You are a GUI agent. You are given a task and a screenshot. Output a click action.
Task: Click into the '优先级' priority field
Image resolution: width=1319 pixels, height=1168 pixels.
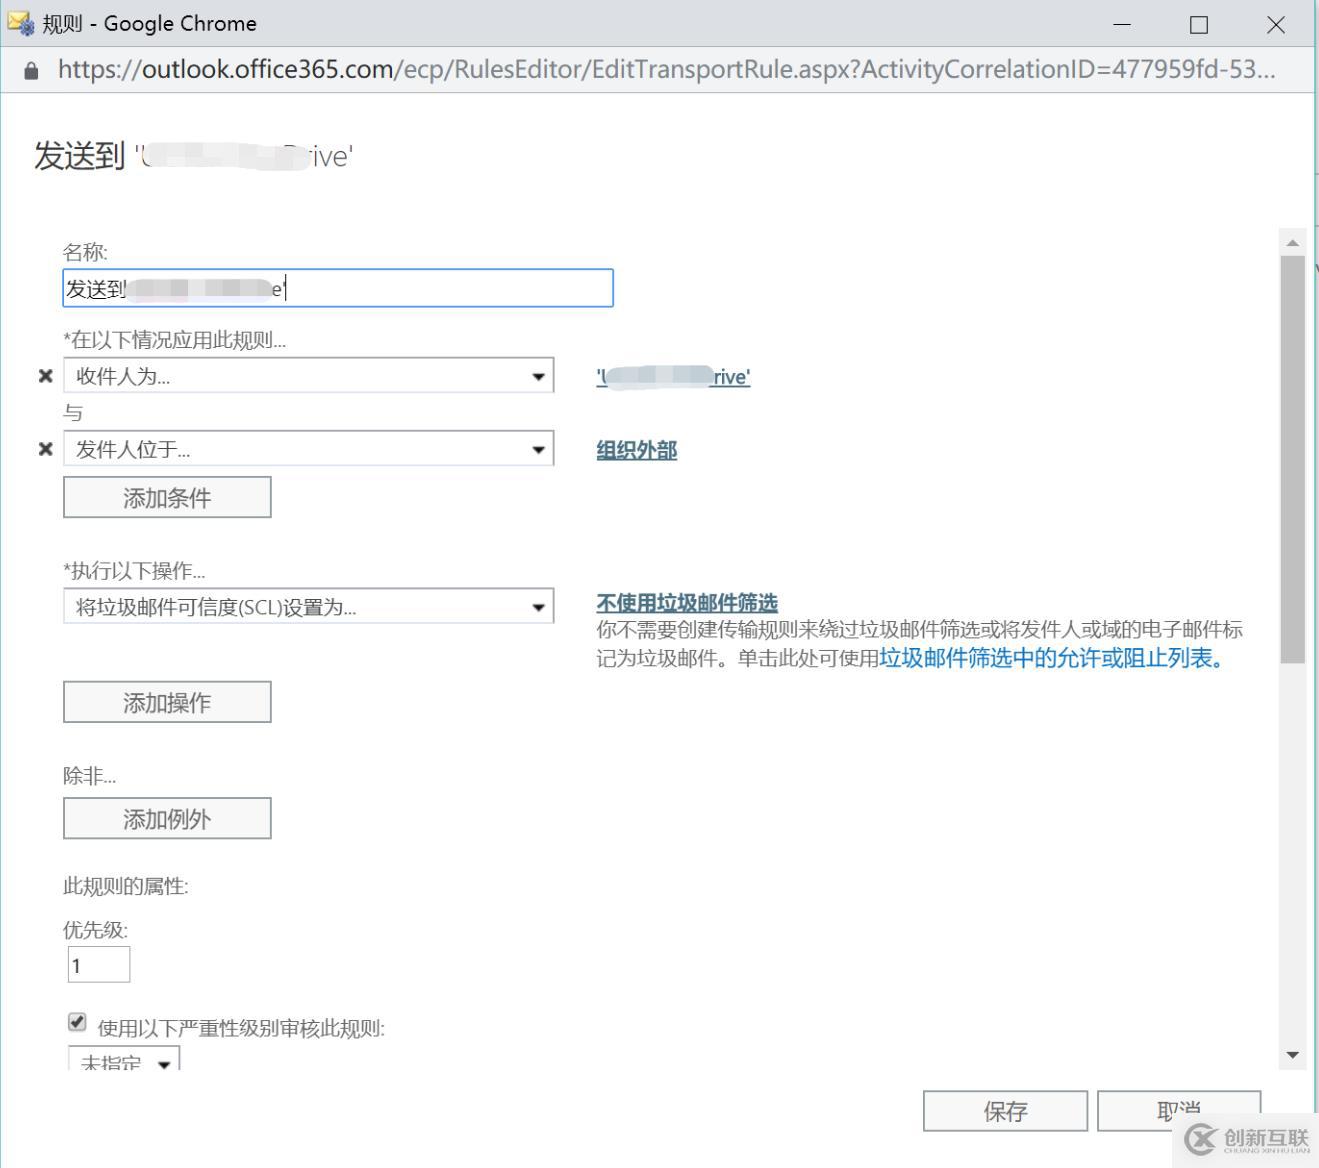tap(98, 965)
